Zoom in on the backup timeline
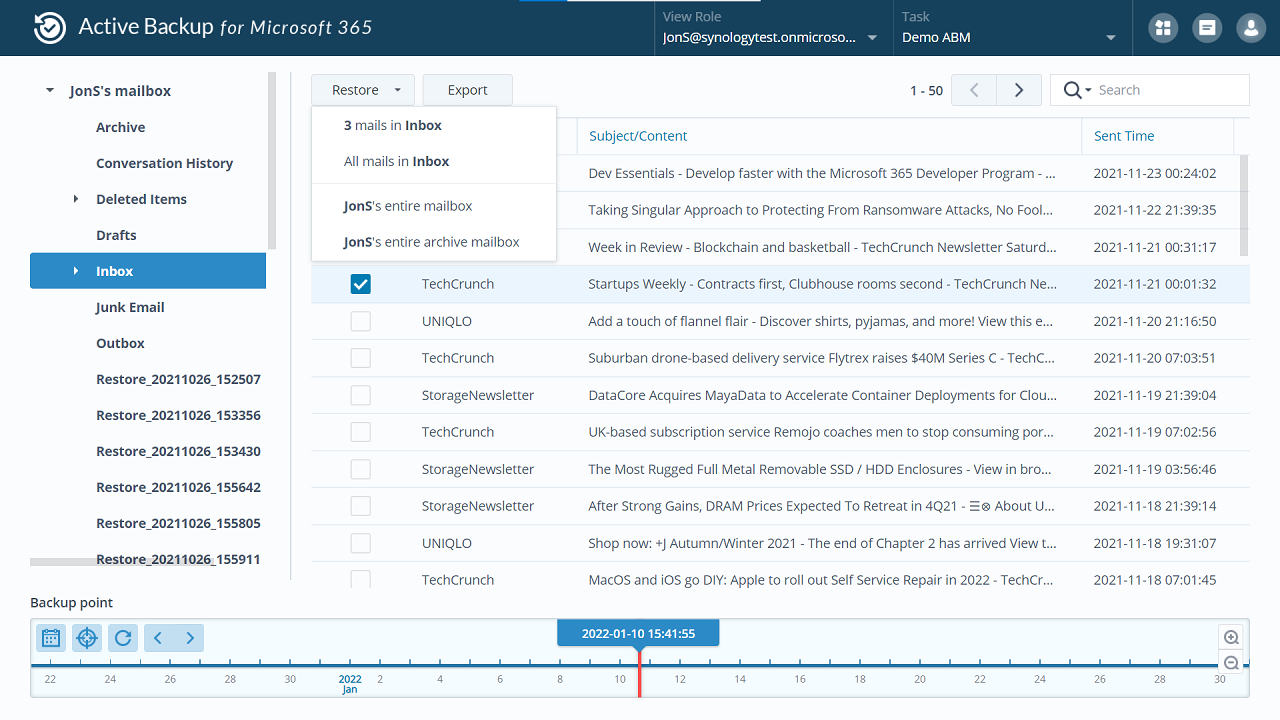Screen dimensions: 1280x720 pos(1232,637)
